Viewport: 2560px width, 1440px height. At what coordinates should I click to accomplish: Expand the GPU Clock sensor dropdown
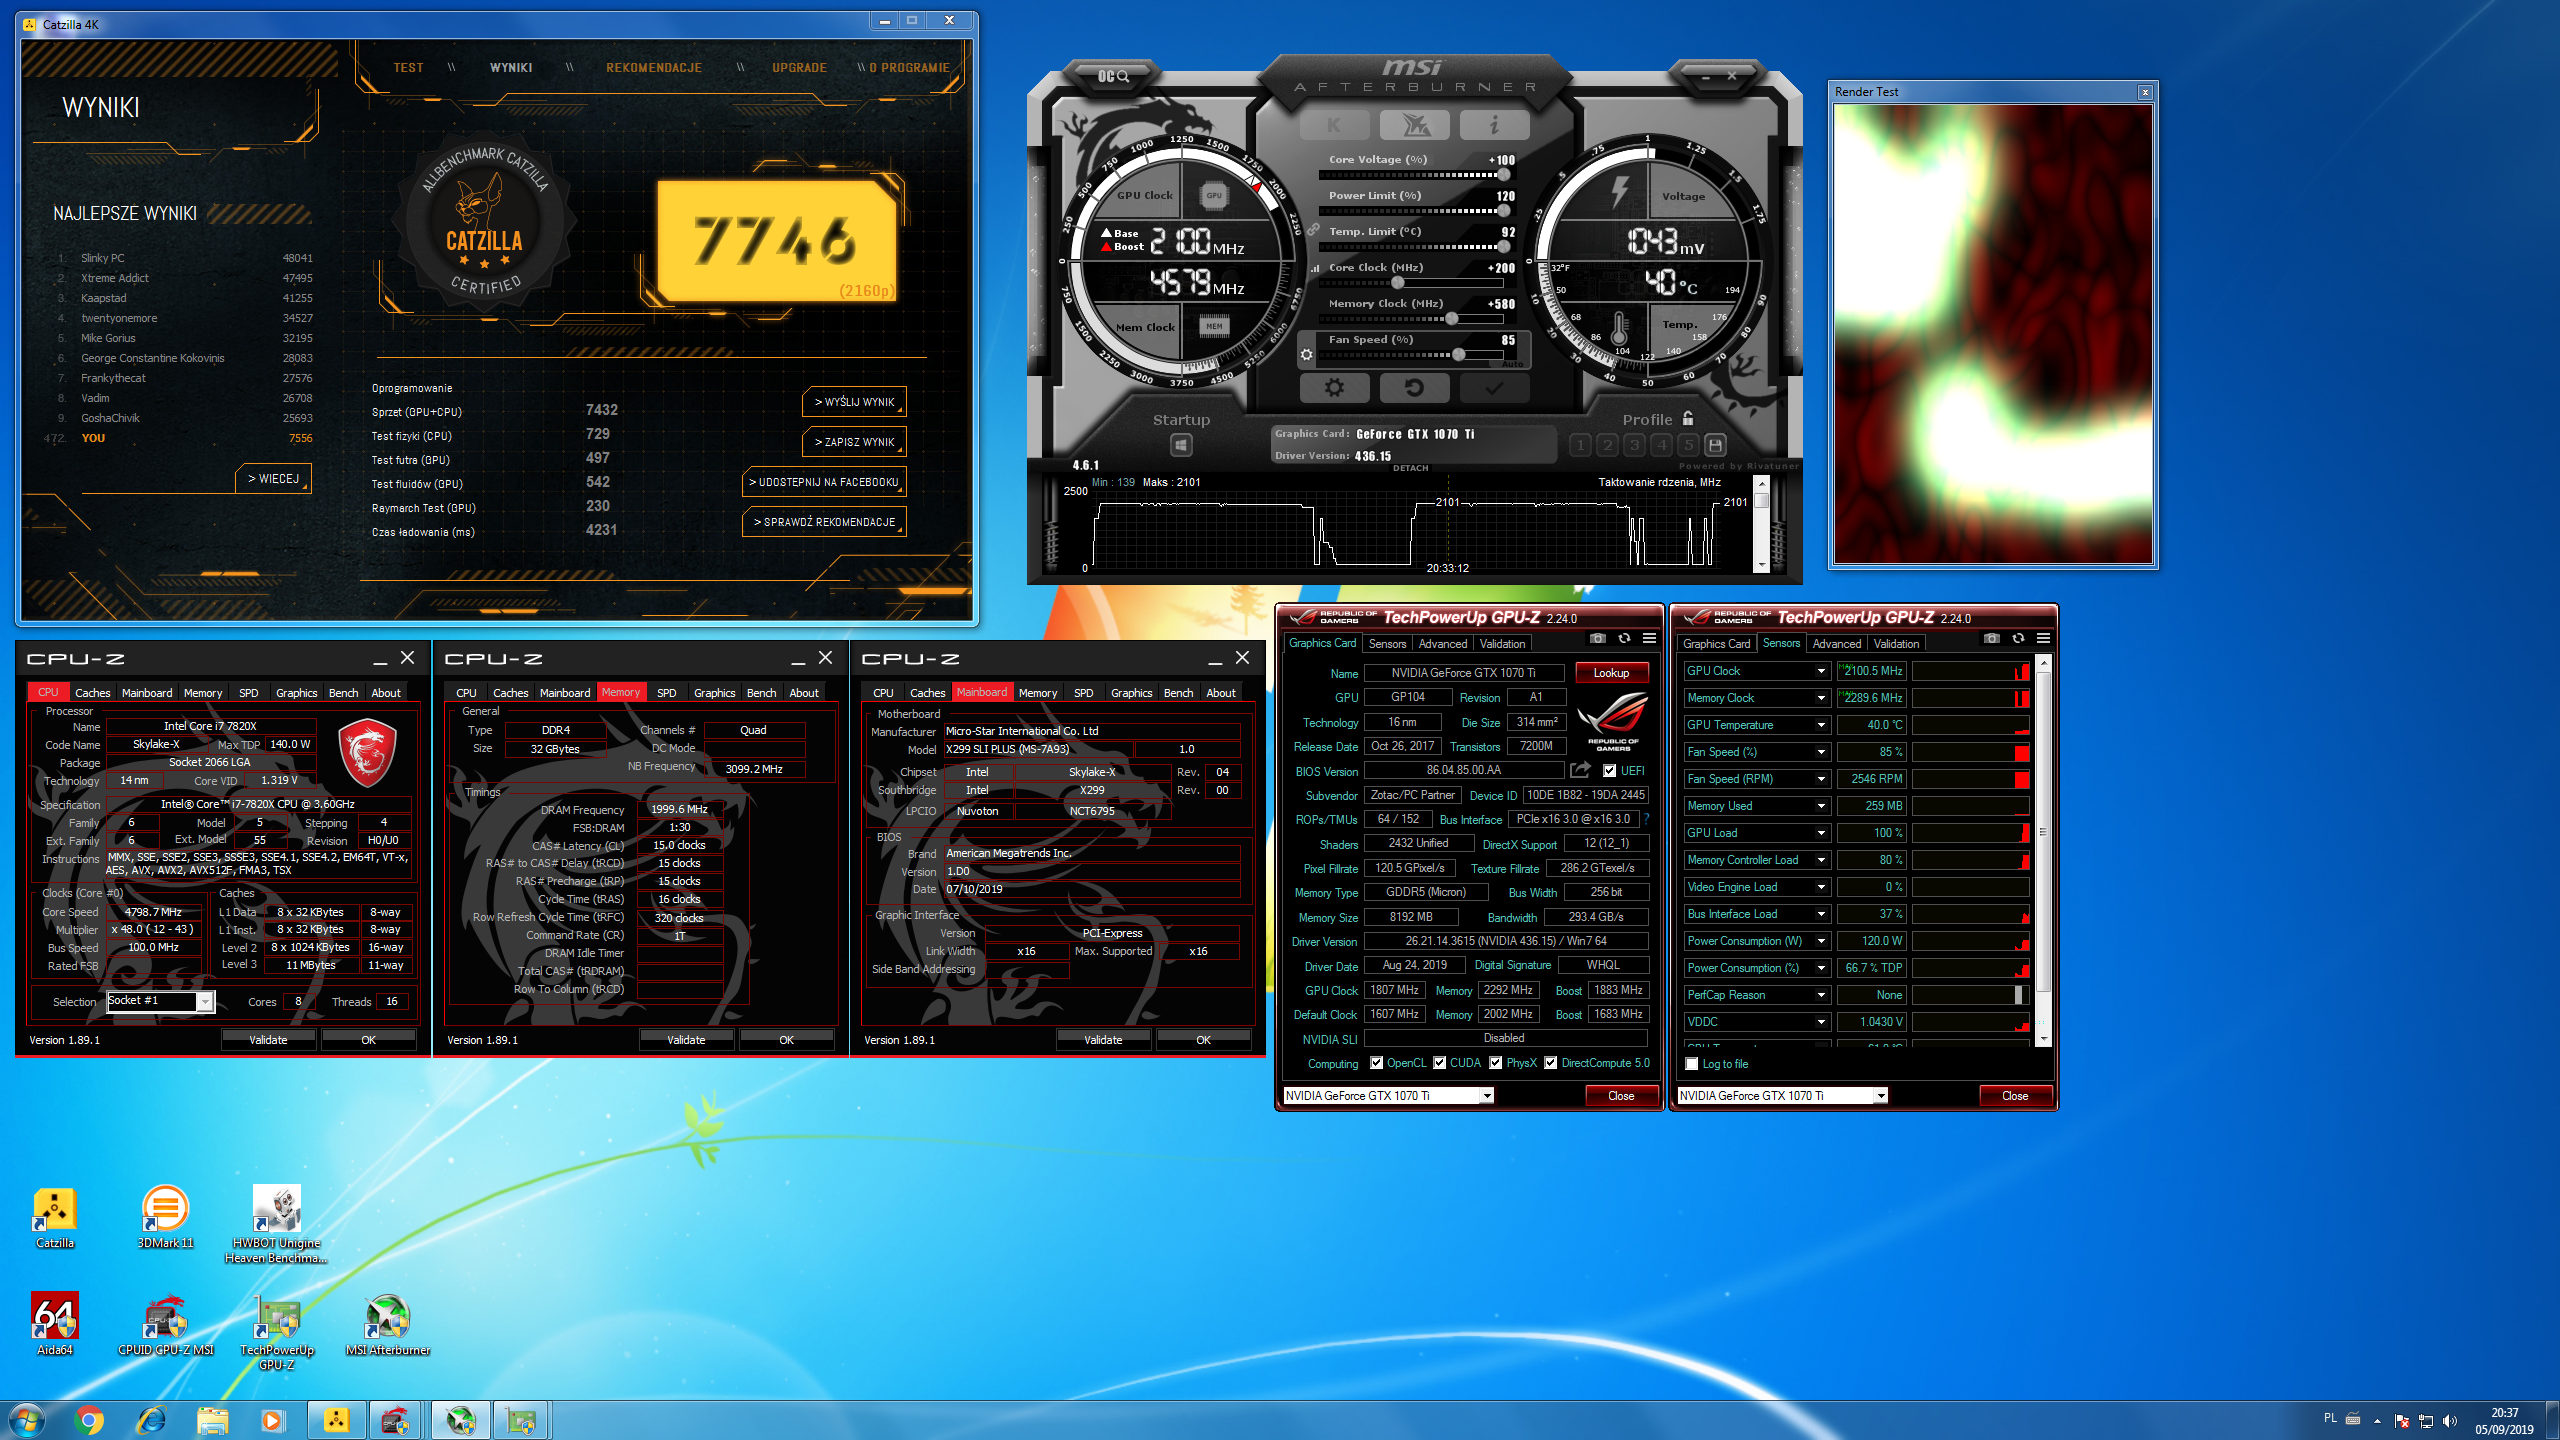click(1821, 671)
